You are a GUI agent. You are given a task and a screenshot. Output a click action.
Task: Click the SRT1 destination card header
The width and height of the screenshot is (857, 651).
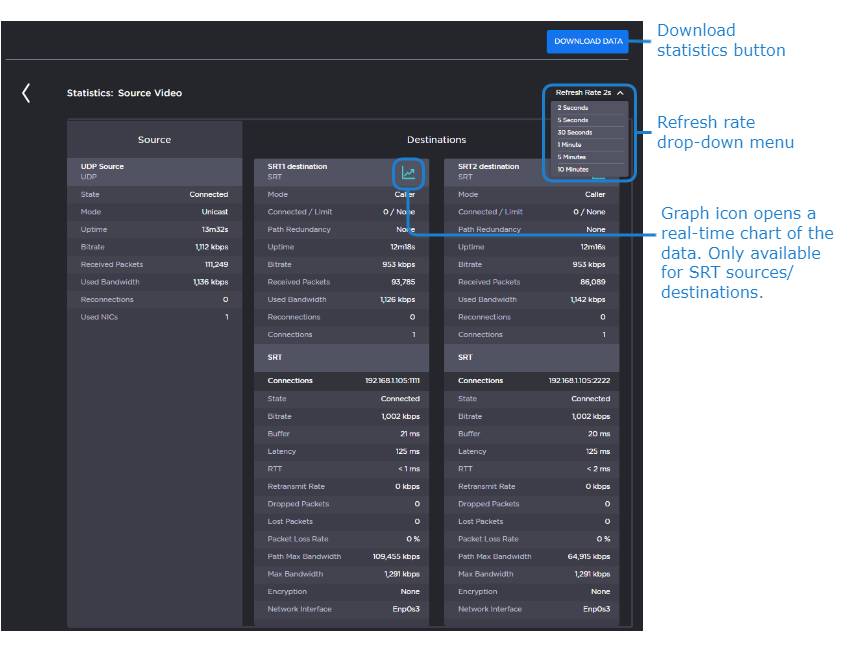point(297,167)
